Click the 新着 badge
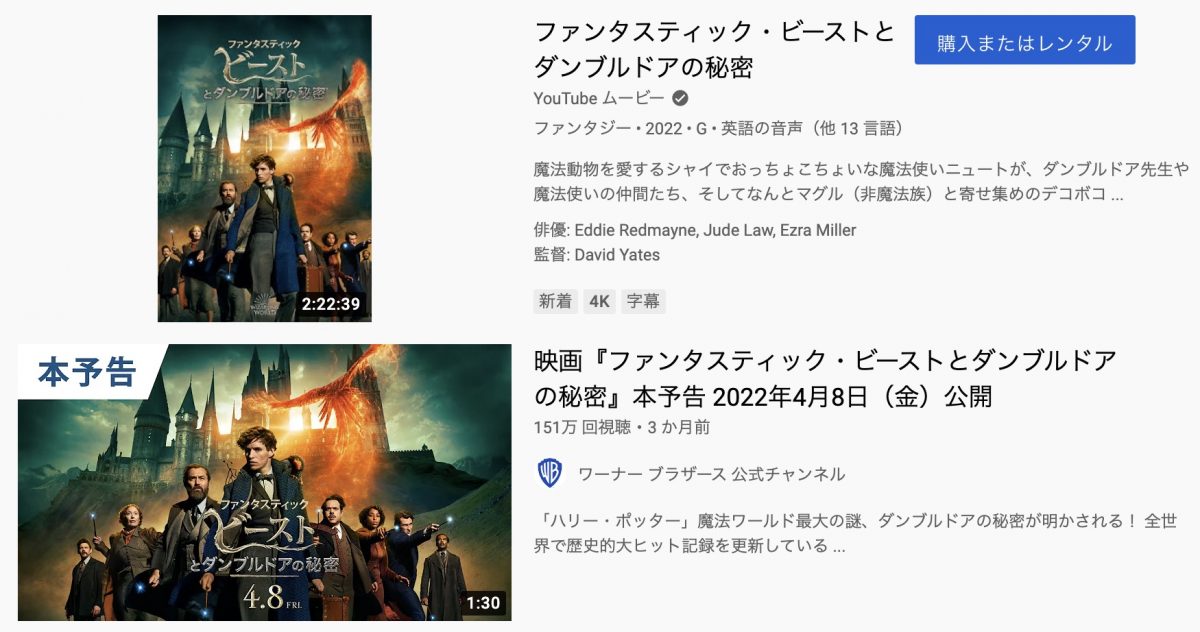This screenshot has height=632, width=1200. (x=555, y=301)
